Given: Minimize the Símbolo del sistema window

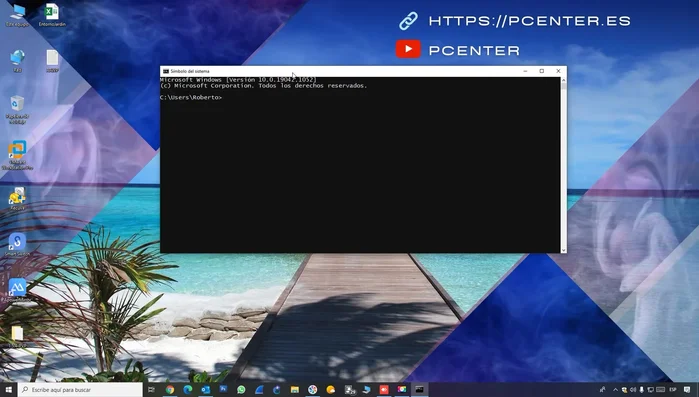Looking at the screenshot, I should (x=525, y=71).
